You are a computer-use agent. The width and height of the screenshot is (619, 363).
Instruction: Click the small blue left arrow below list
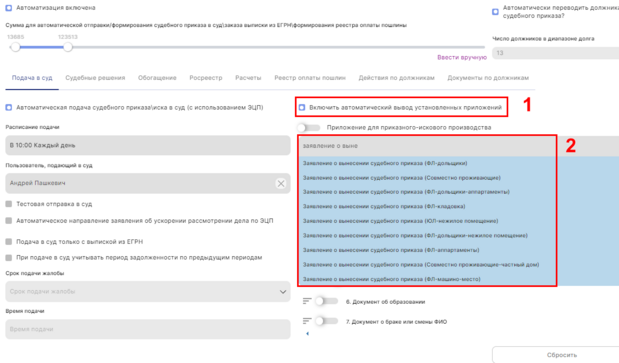(x=308, y=334)
